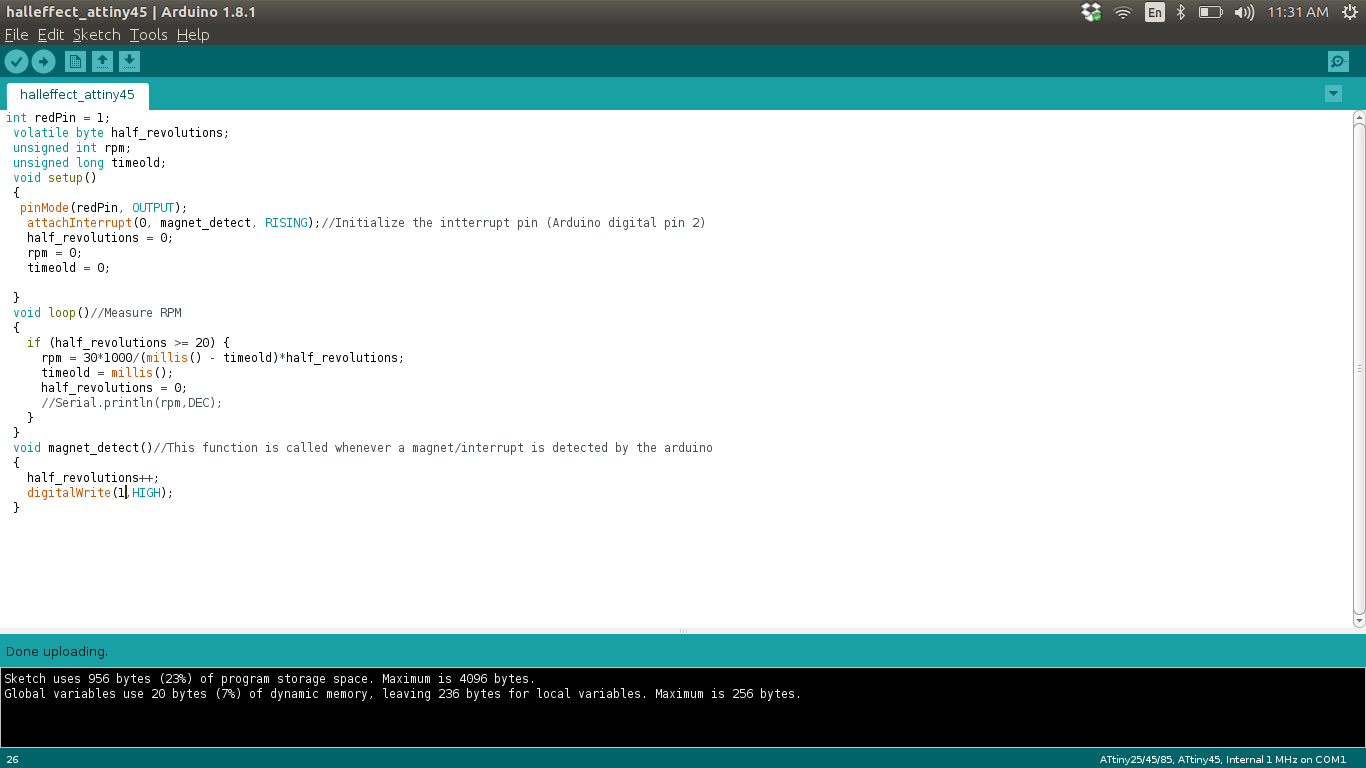
Task: Open the volume sound indicator
Action: click(x=1244, y=12)
